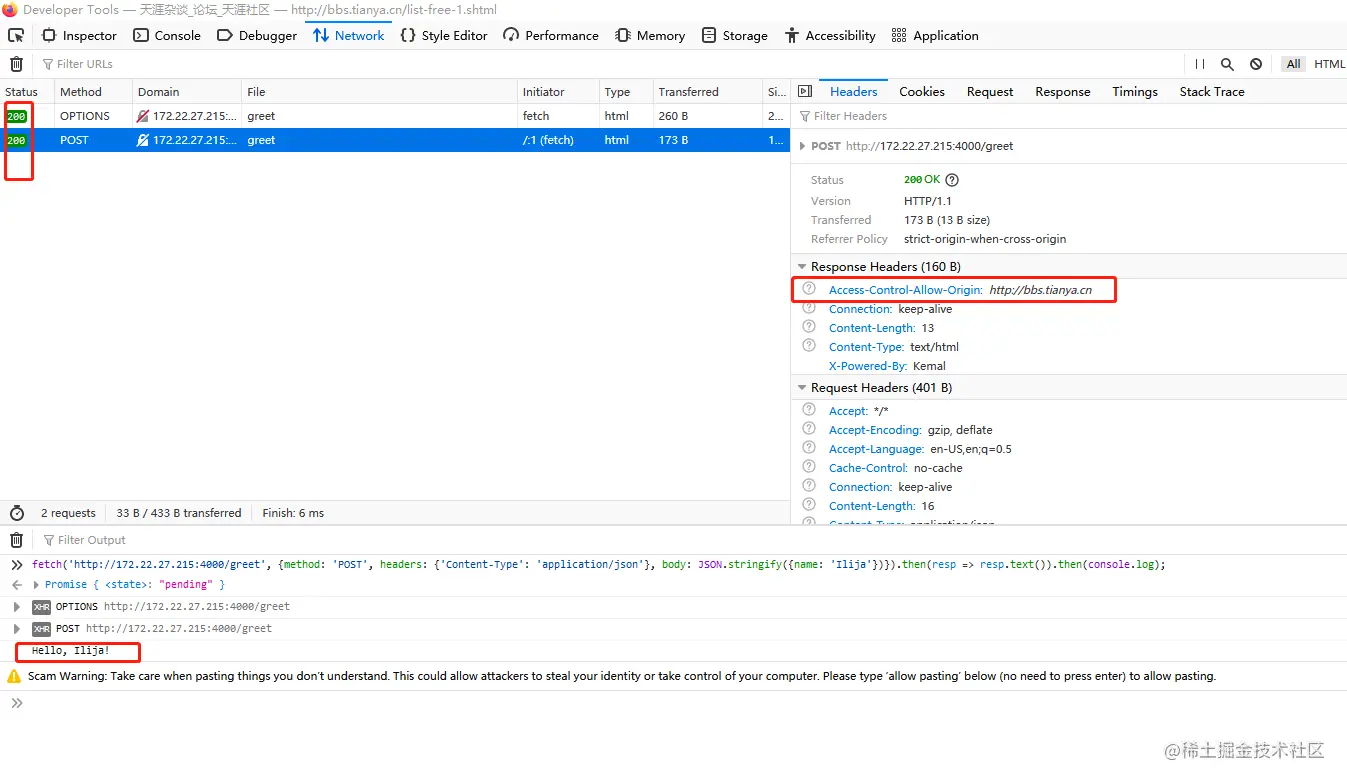Clear the network request list with trash icon
1347x782 pixels.
[x=16, y=64]
